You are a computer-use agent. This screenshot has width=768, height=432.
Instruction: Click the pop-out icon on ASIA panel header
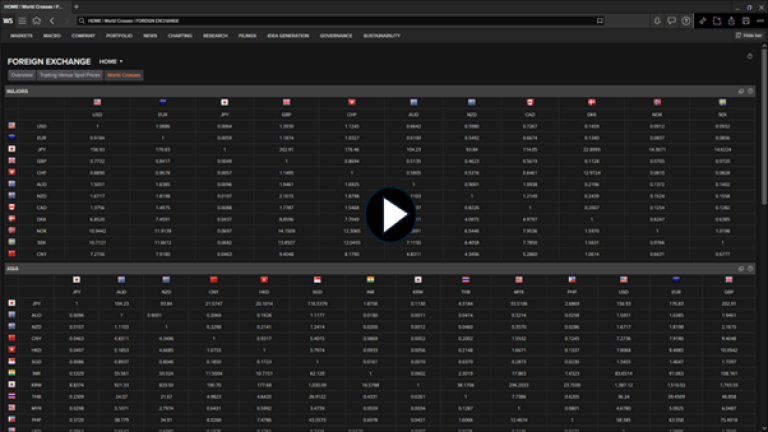click(x=740, y=269)
